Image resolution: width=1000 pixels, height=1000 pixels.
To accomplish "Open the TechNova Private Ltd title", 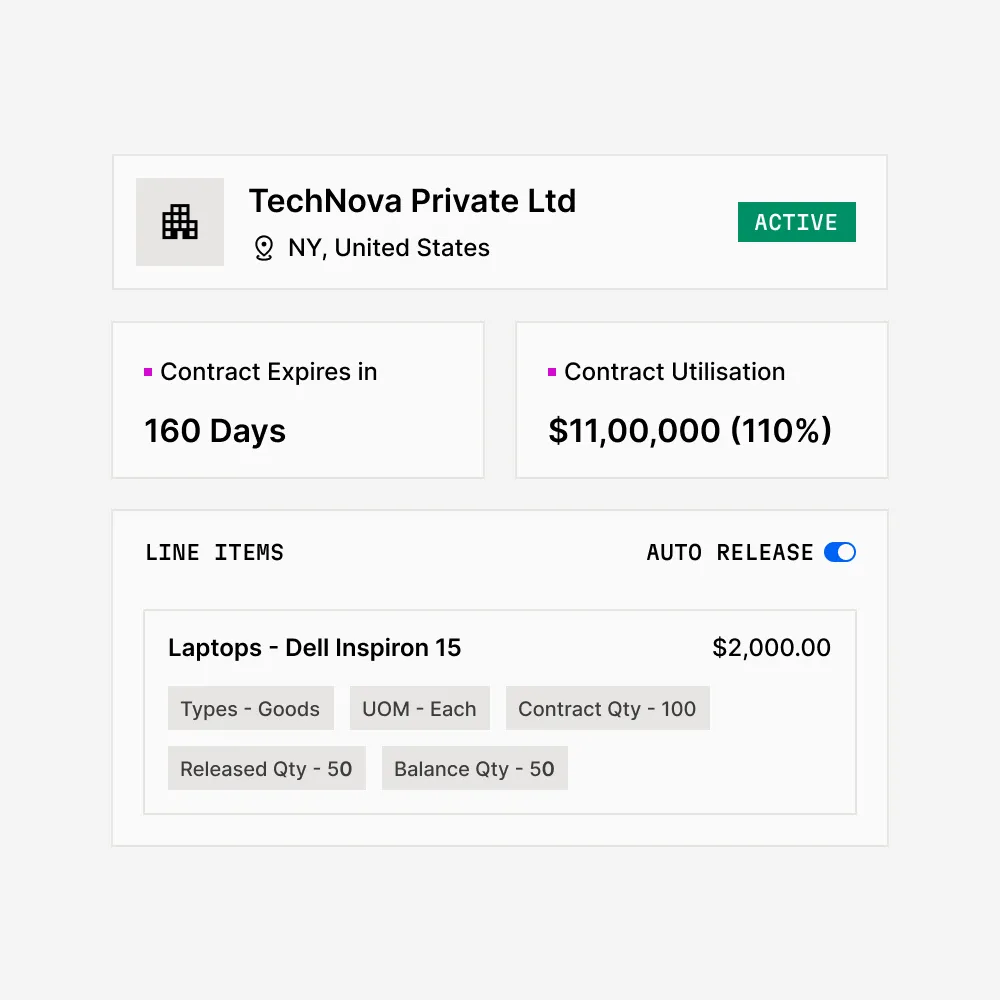I will [412, 201].
